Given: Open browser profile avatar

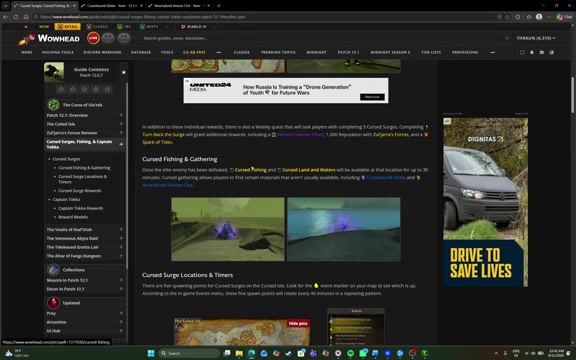Looking at the screenshot, I should click(539, 17).
